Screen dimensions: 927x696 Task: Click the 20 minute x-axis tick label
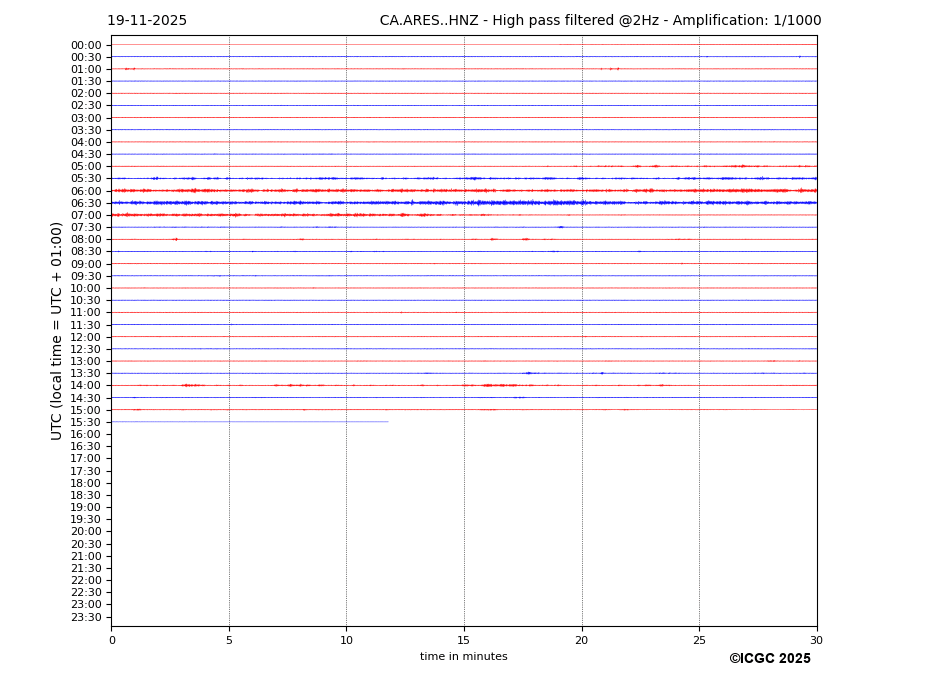pos(581,640)
